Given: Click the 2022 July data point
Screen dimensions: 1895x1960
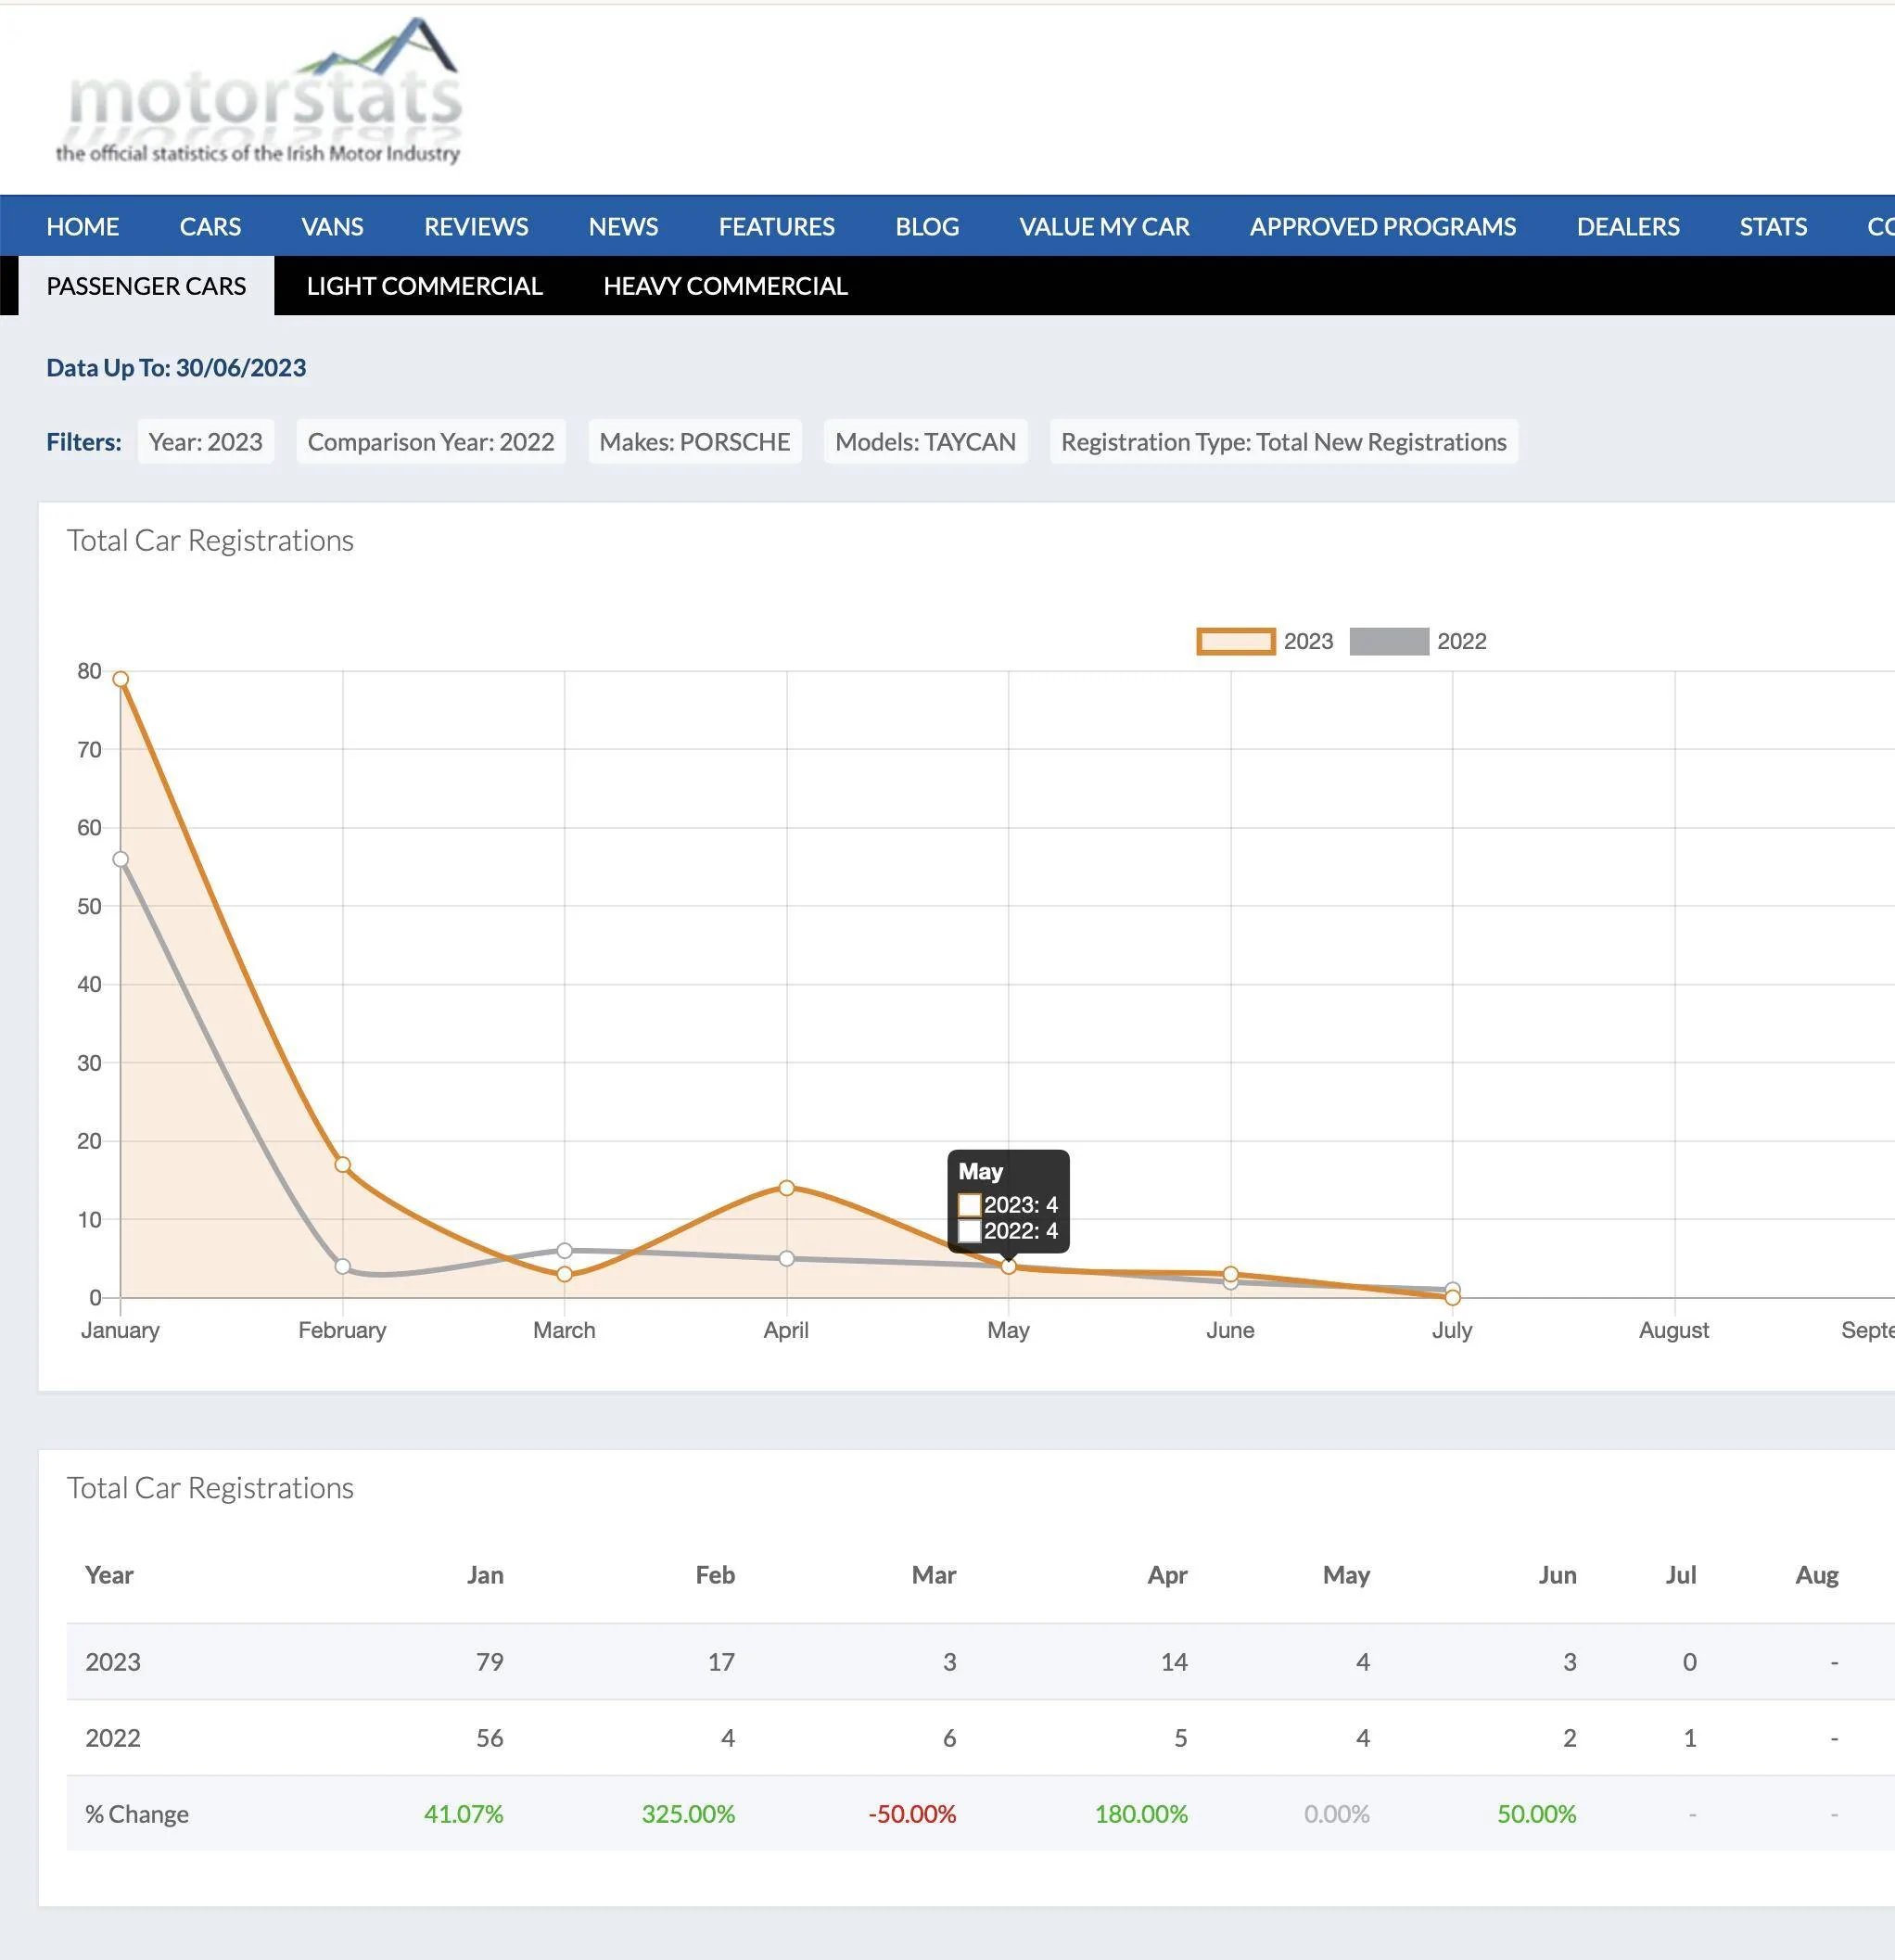Looking at the screenshot, I should (1453, 1289).
